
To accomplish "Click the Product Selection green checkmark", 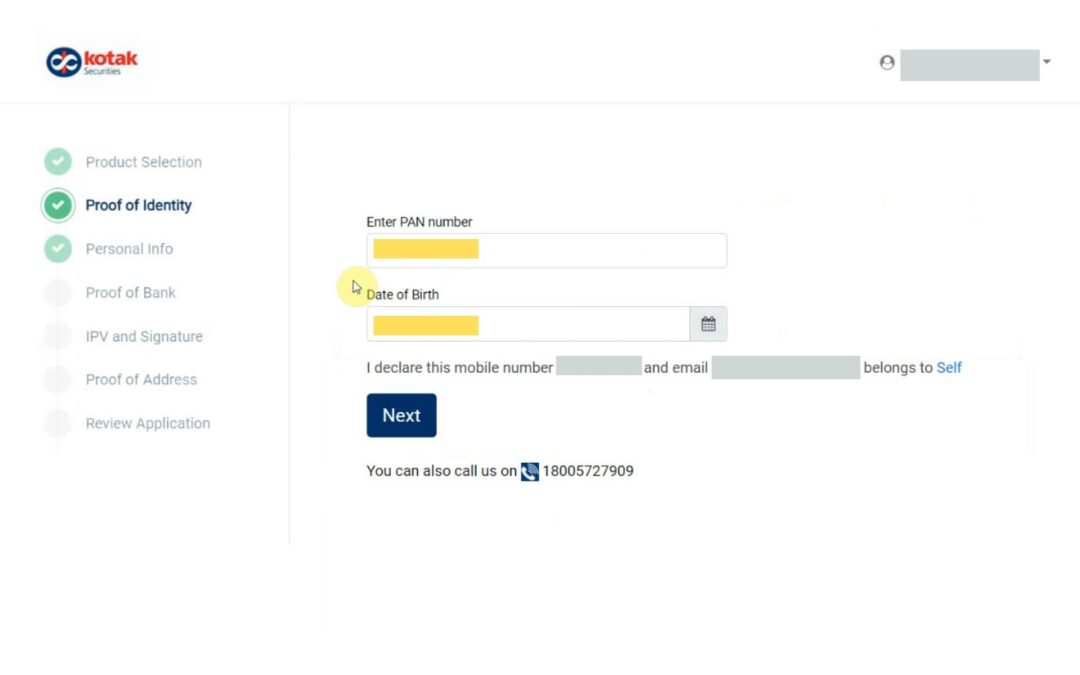I will (x=58, y=162).
